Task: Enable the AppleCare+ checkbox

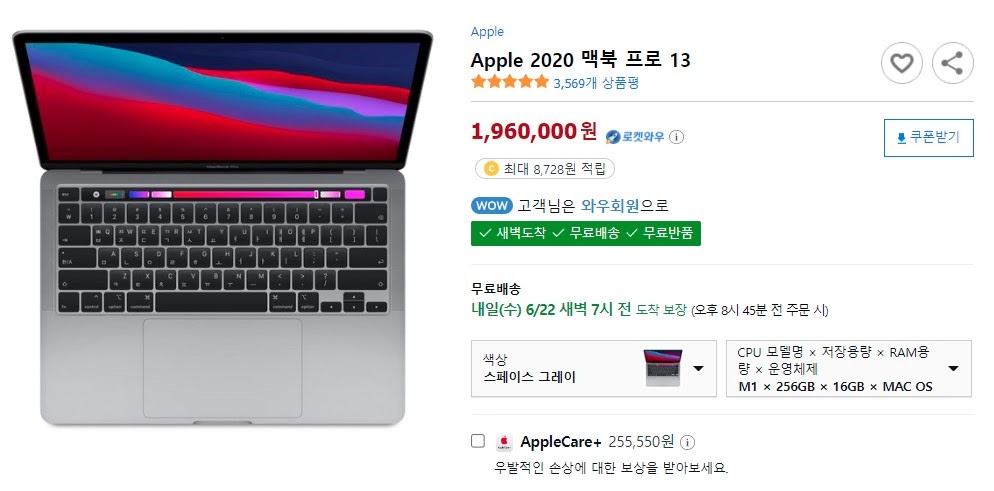Action: [478, 441]
